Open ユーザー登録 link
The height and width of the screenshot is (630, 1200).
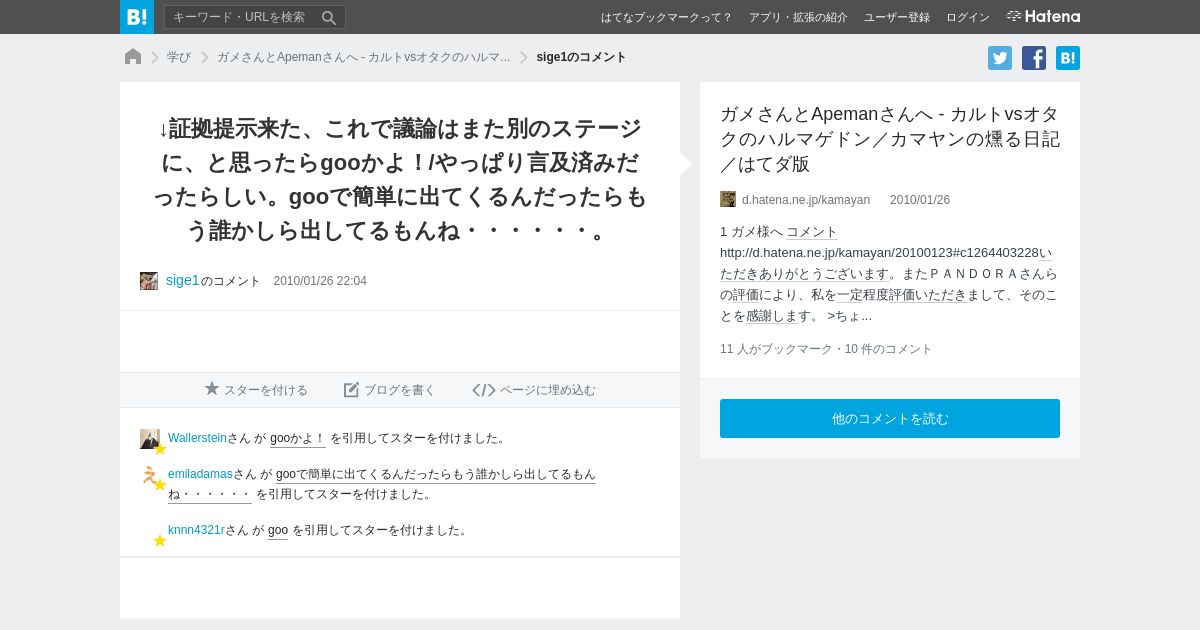coord(897,17)
